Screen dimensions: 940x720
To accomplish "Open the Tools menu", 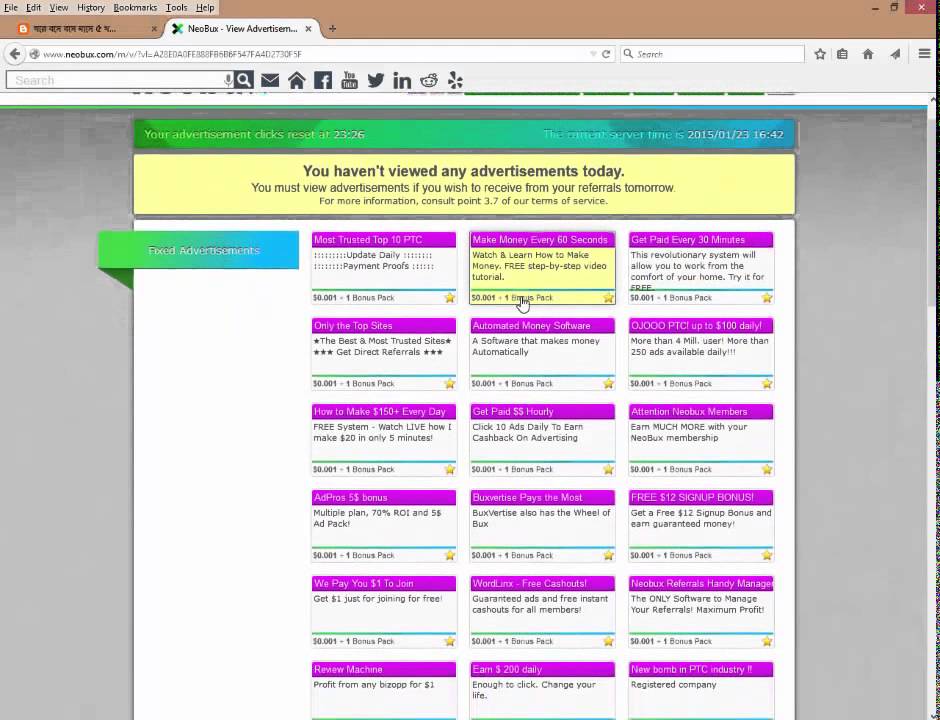I will [176, 8].
